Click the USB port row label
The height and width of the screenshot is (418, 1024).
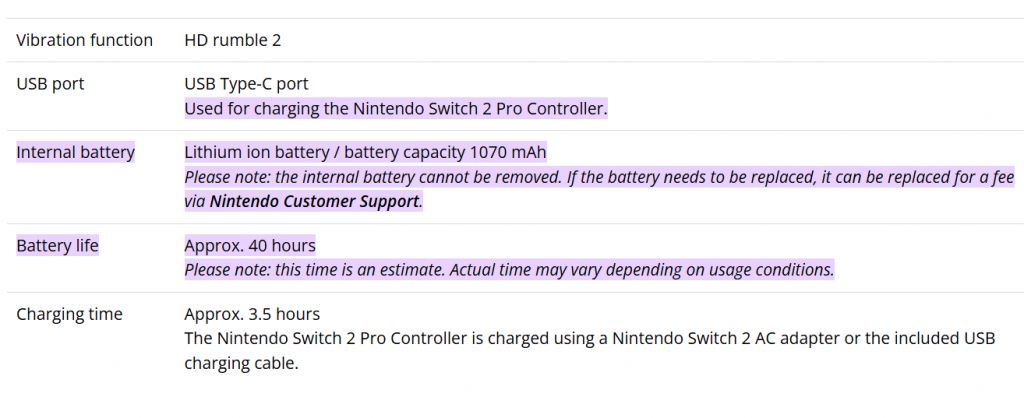(50, 84)
